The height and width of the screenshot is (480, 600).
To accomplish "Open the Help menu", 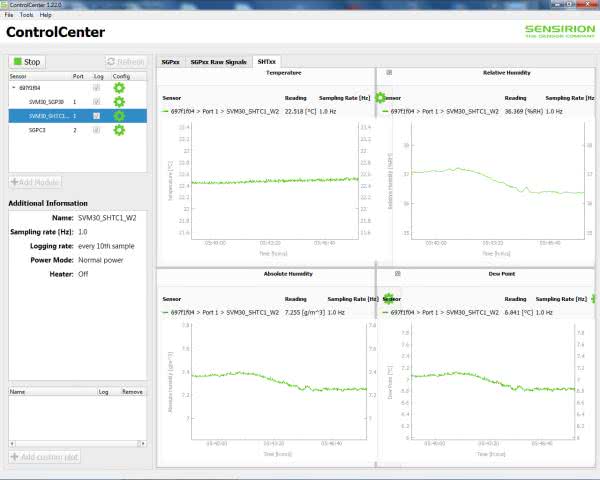I will click(46, 15).
